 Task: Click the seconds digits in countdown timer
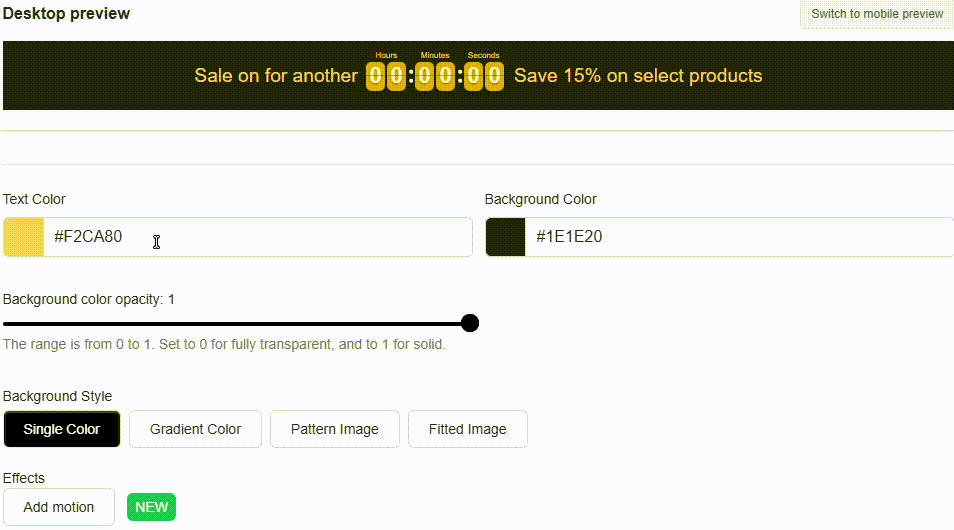pos(484,77)
